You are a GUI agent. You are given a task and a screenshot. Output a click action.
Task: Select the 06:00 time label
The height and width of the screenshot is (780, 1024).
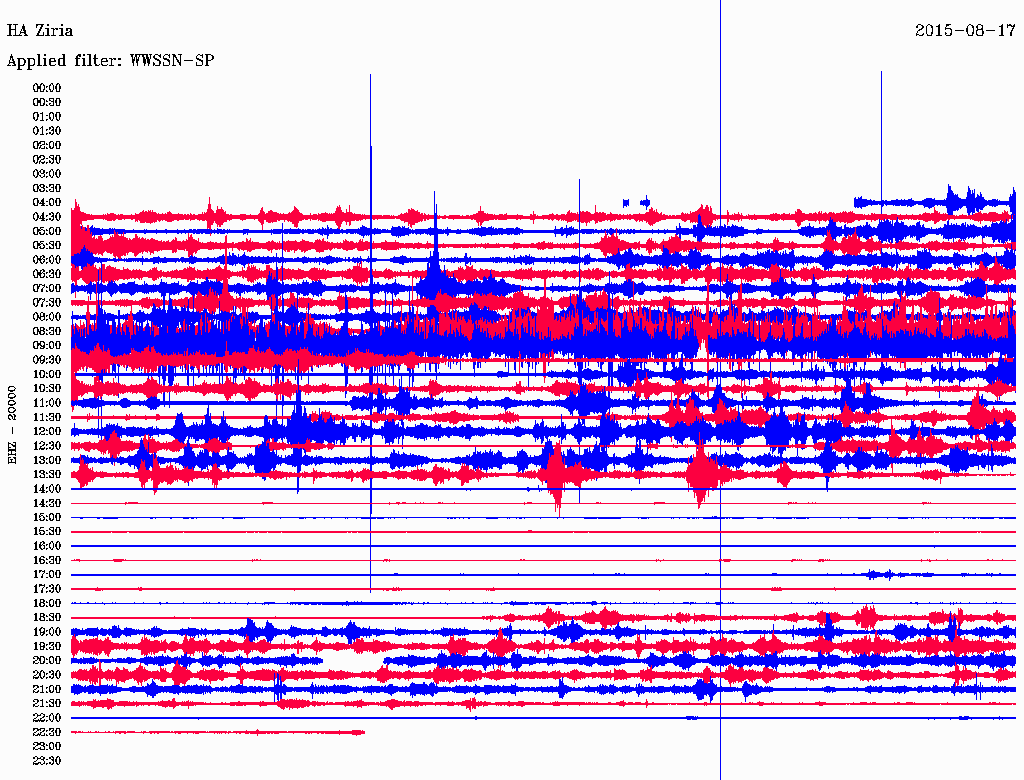click(x=47, y=260)
